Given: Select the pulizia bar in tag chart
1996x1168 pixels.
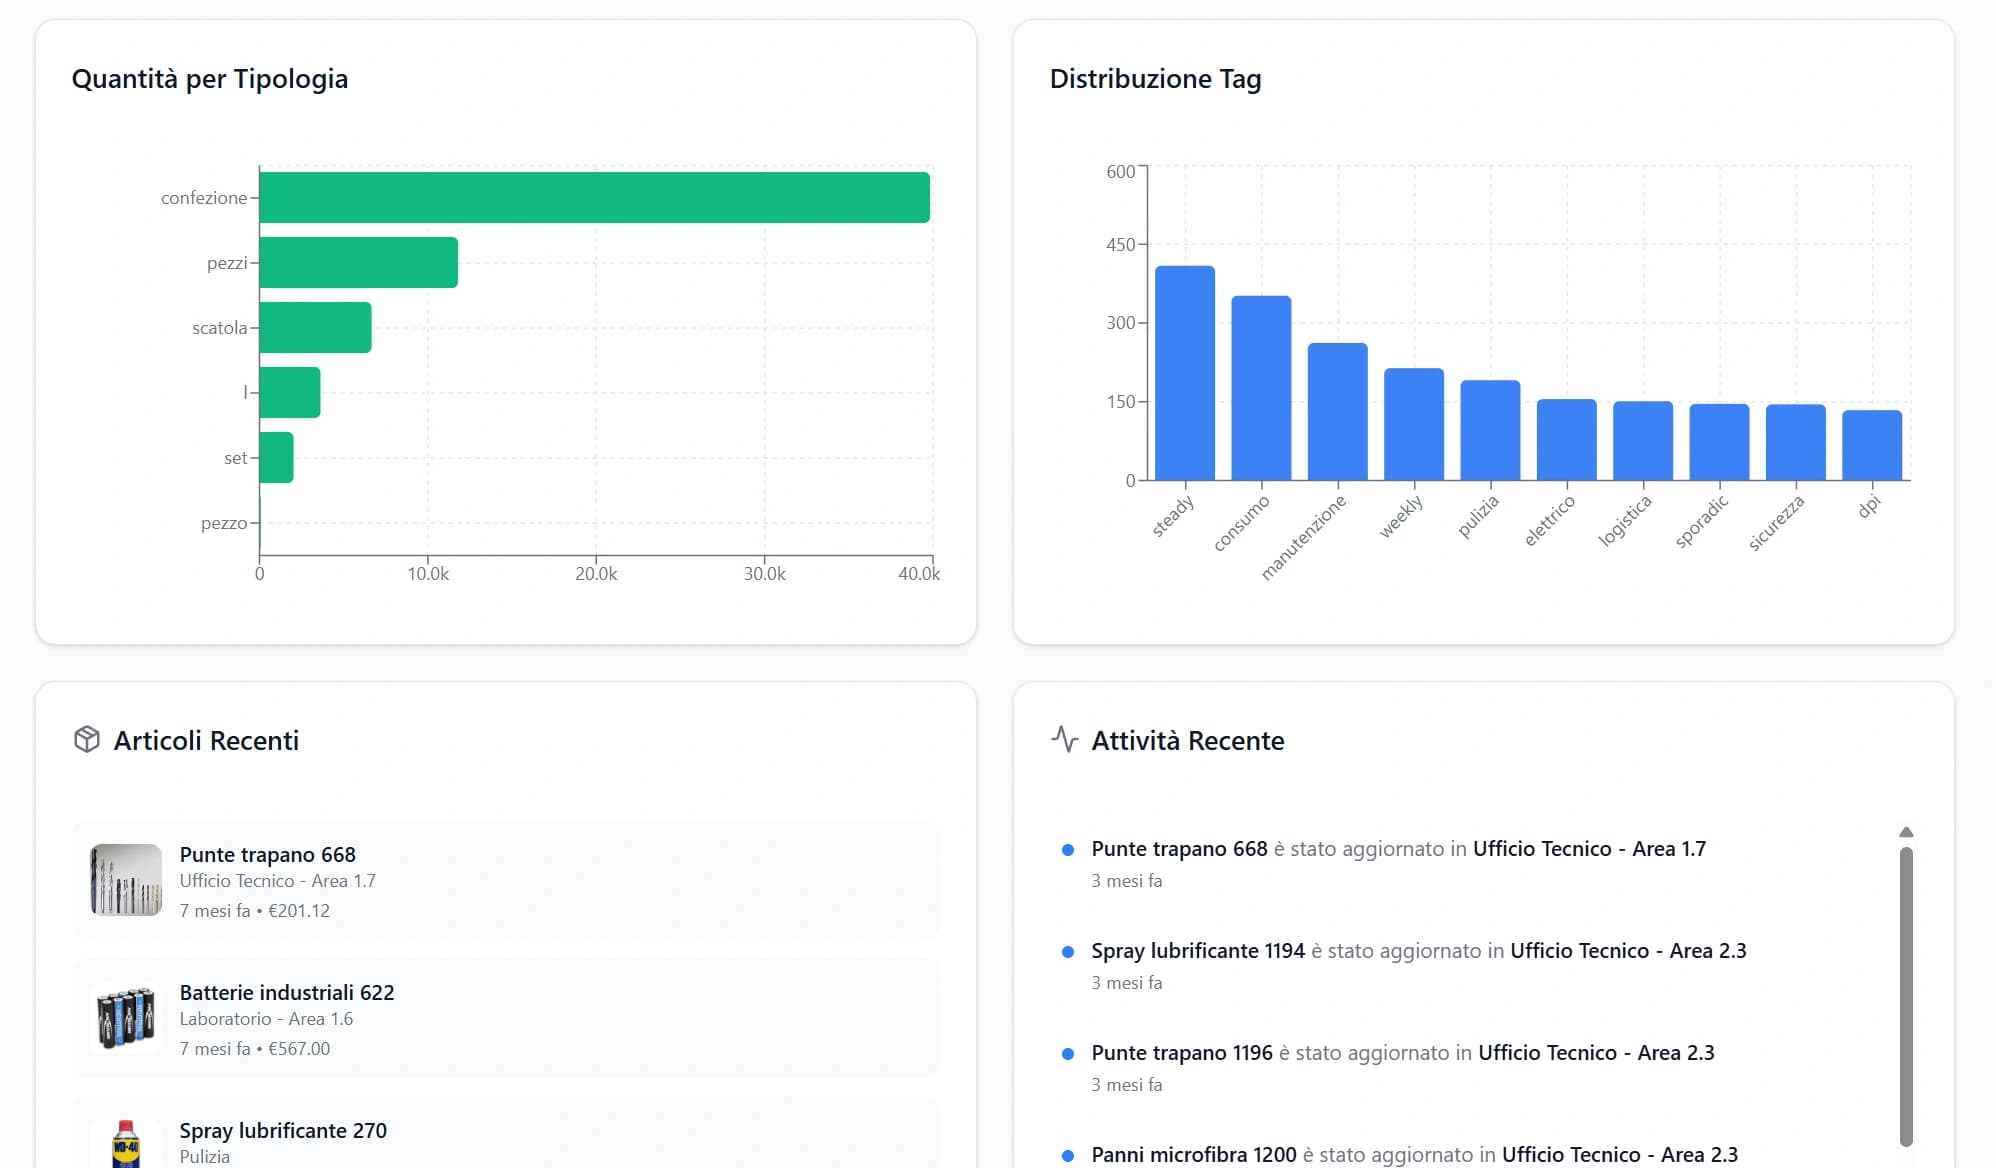Looking at the screenshot, I should 1490,430.
